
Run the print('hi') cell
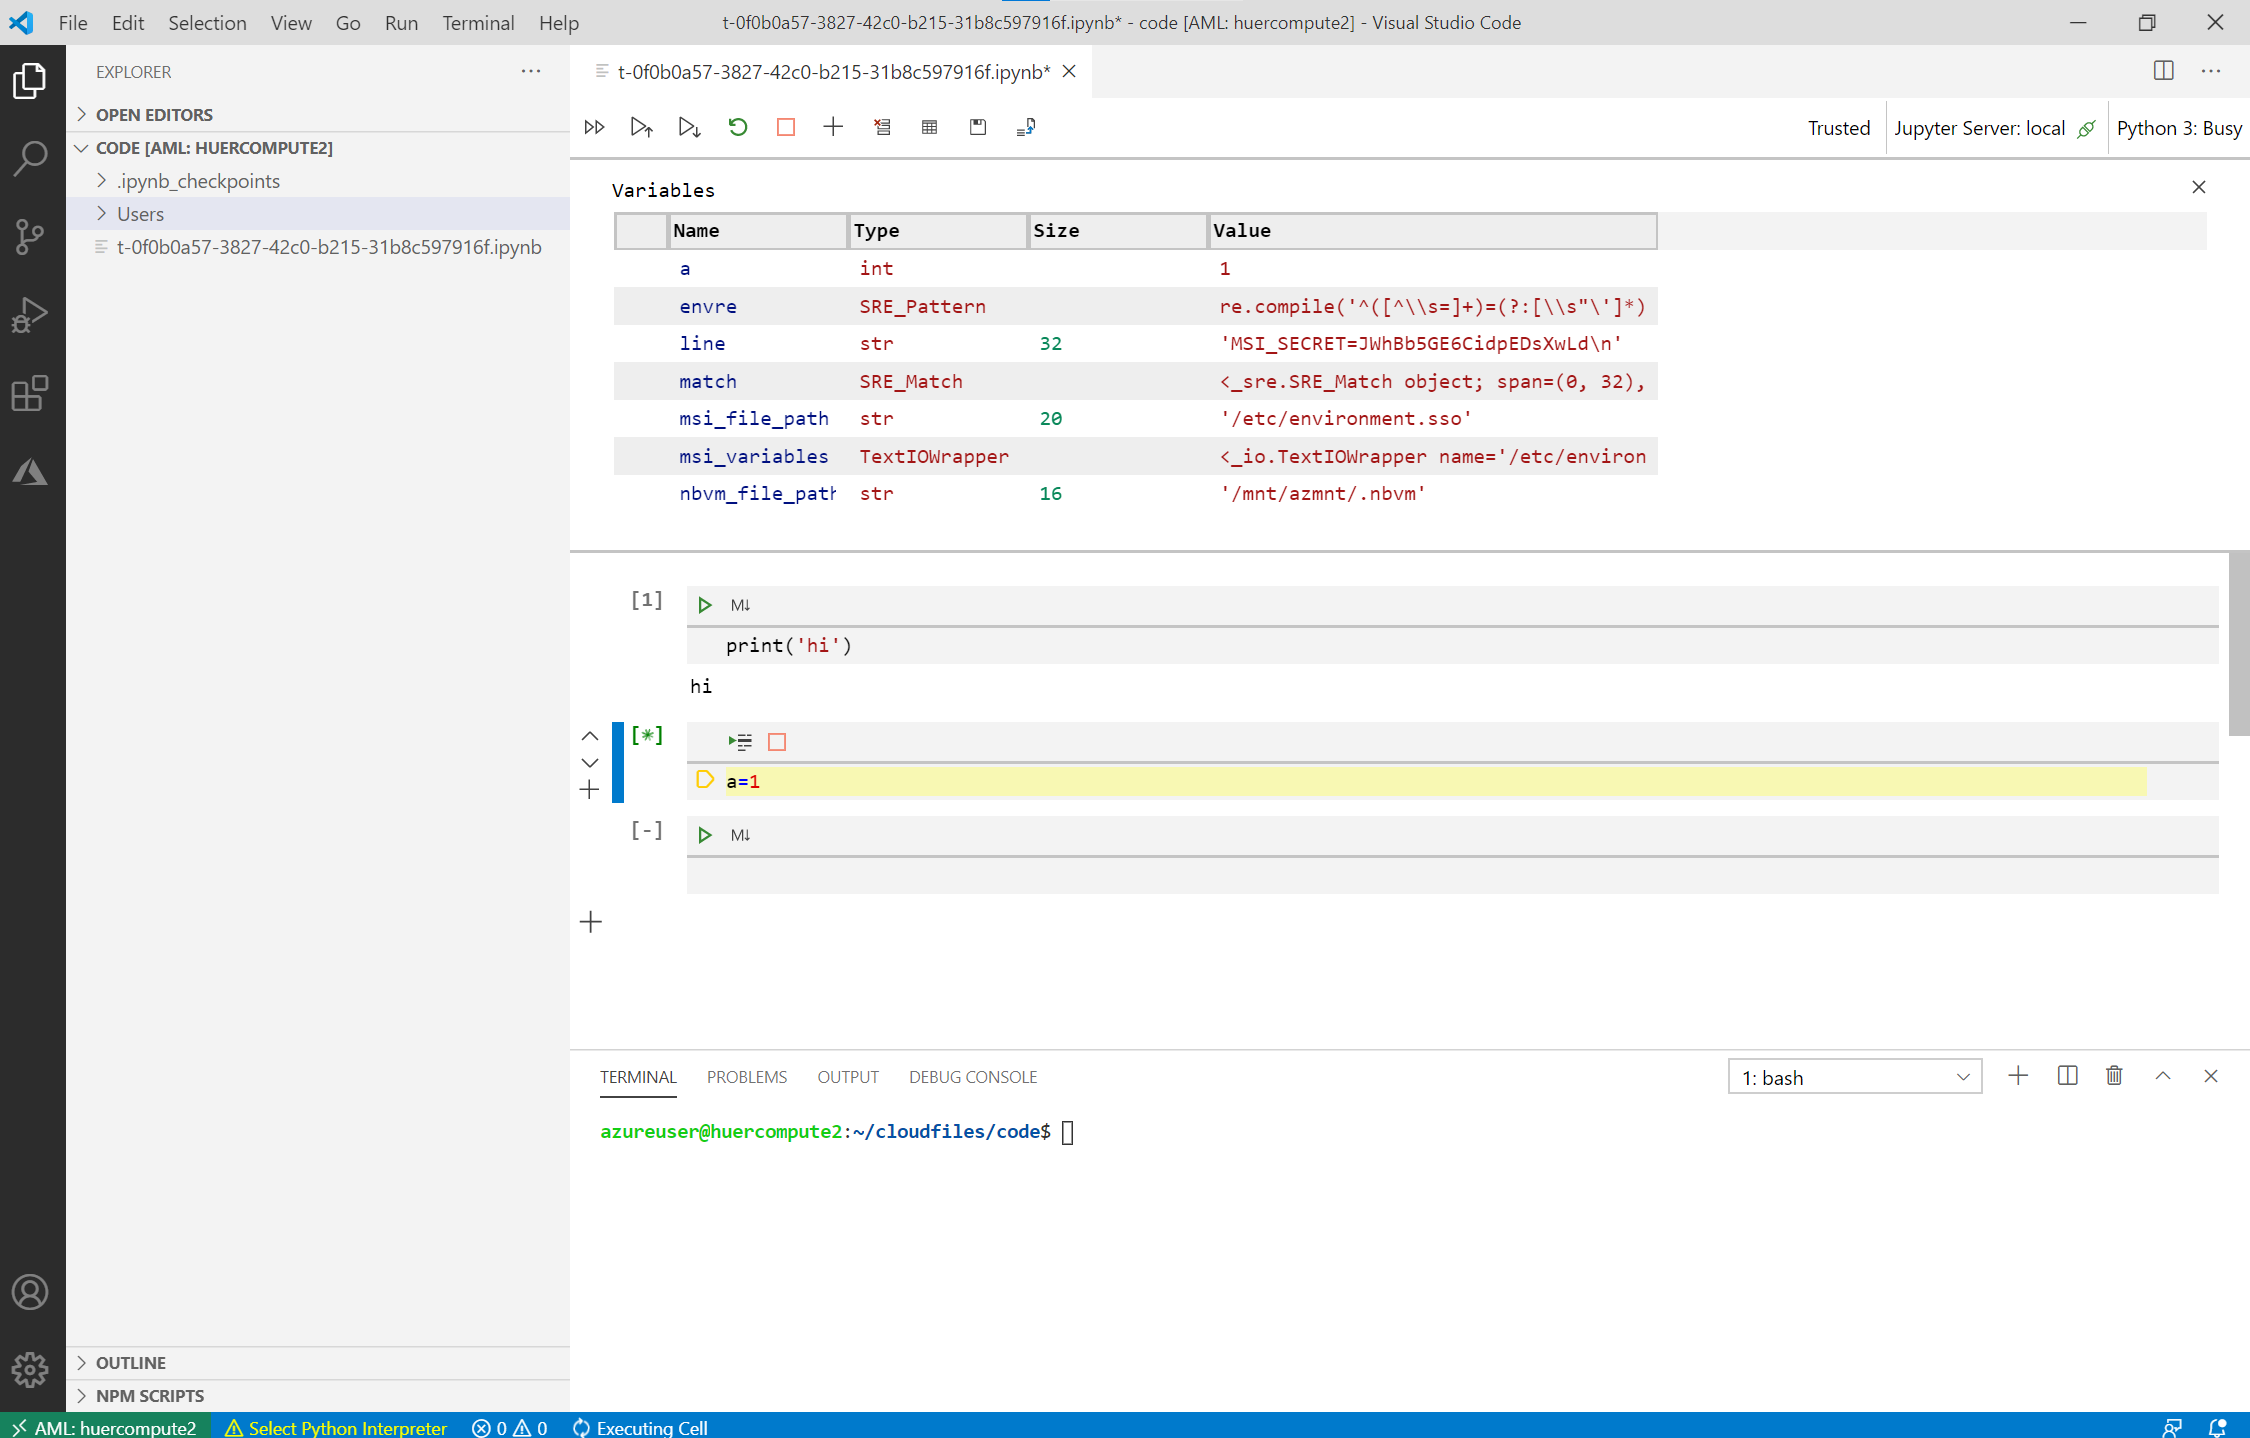705,604
